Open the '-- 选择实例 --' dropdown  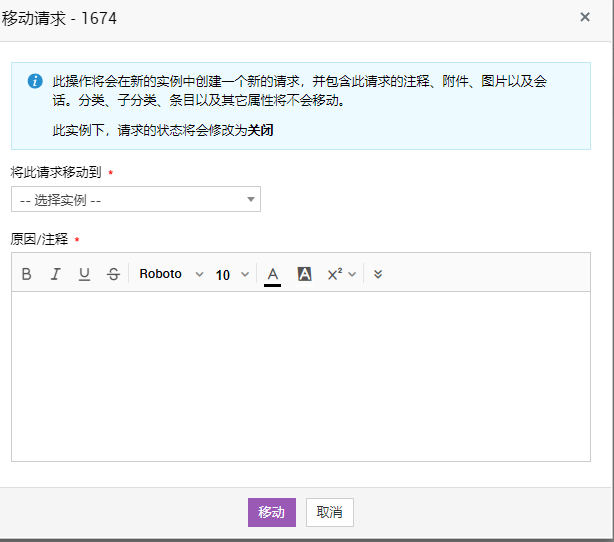[x=136, y=200]
